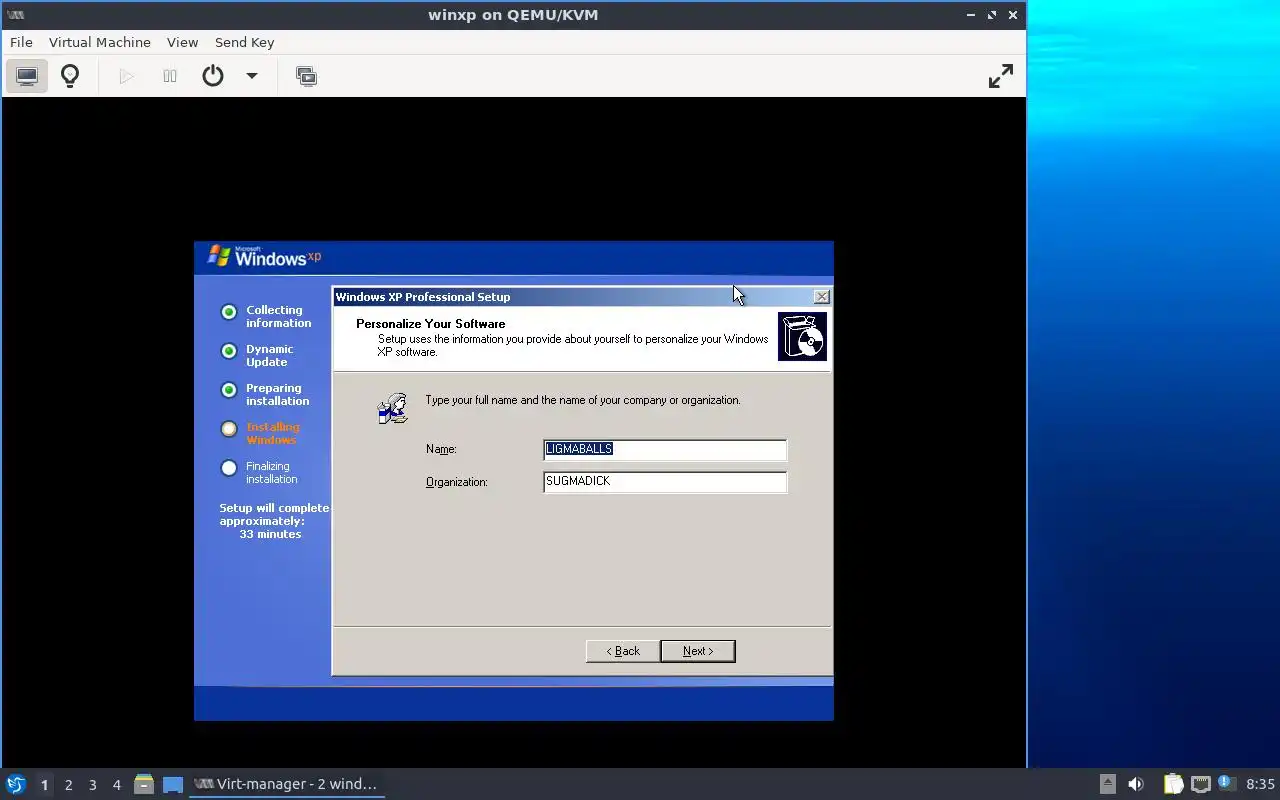Switch to workspace 3
The image size is (1280, 800).
(92, 785)
